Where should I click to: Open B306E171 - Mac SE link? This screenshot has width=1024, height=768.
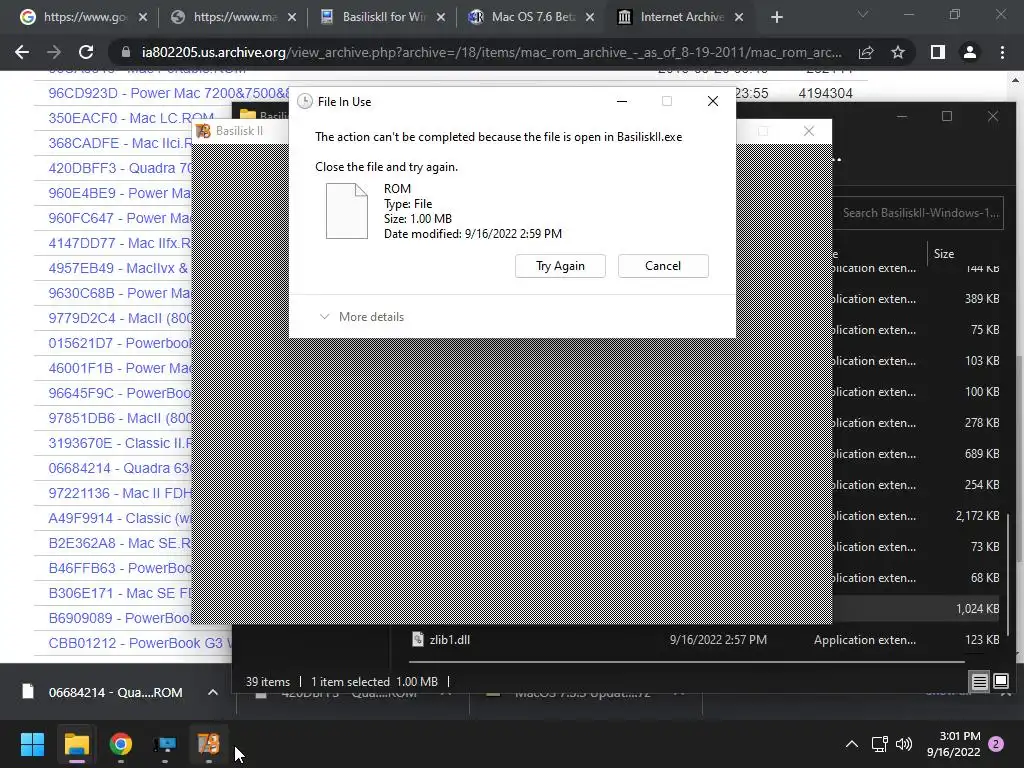click(x=120, y=593)
